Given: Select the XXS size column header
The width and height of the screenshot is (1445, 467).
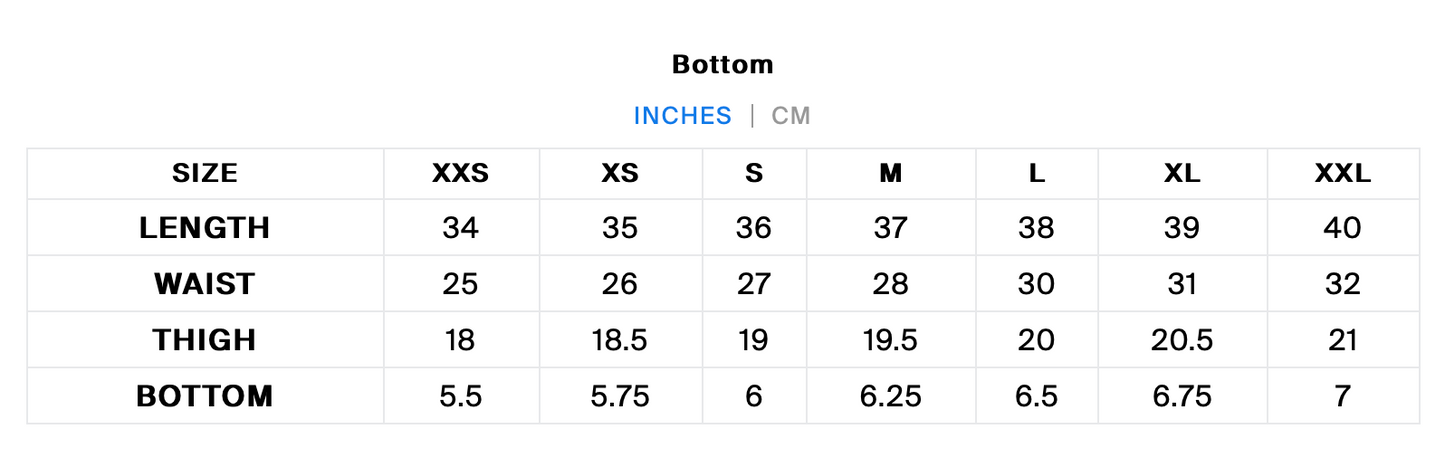Looking at the screenshot, I should tap(460, 174).
